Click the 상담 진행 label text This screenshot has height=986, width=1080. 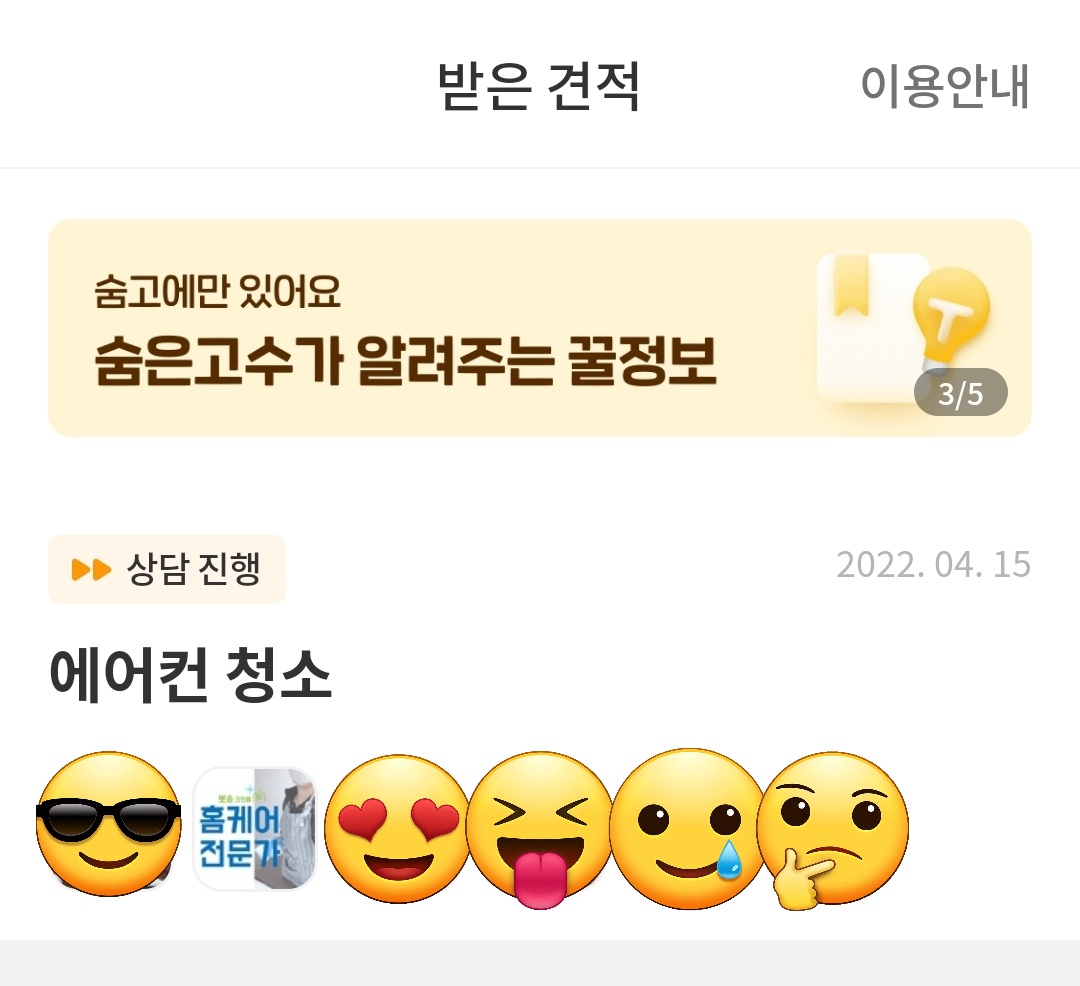194,569
